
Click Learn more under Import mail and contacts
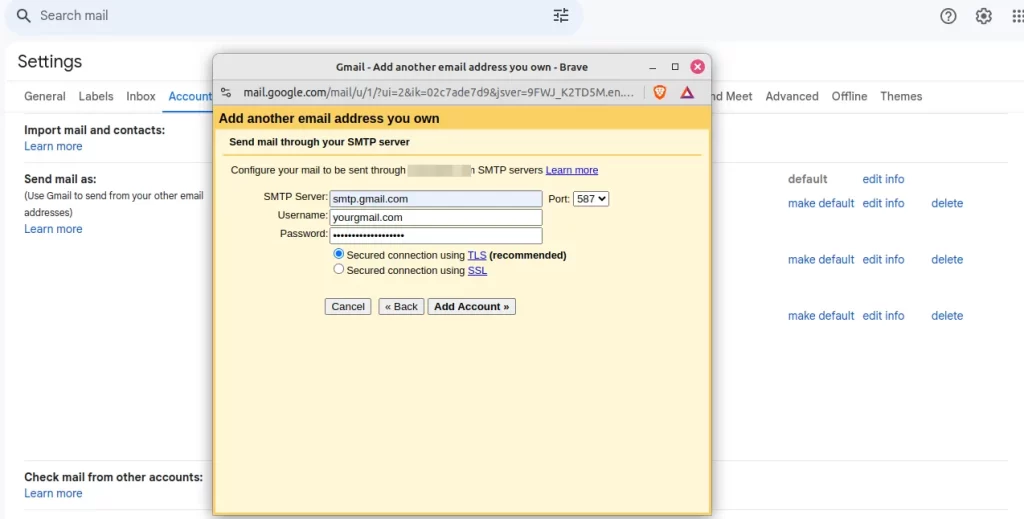53,146
